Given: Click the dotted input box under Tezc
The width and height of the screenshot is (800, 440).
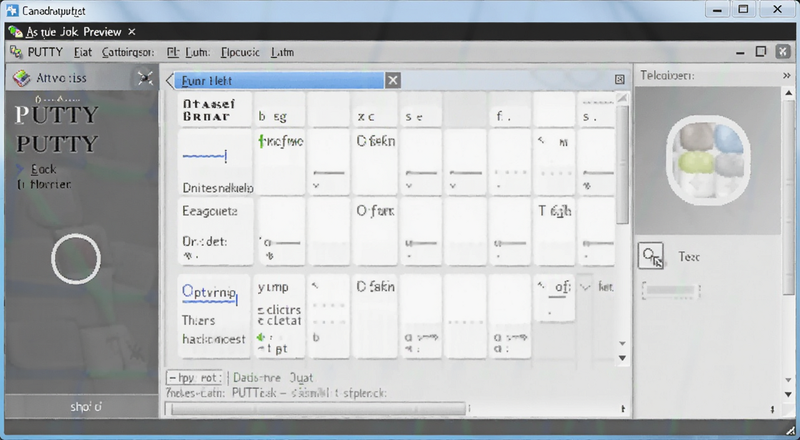Looking at the screenshot, I should coord(671,291).
